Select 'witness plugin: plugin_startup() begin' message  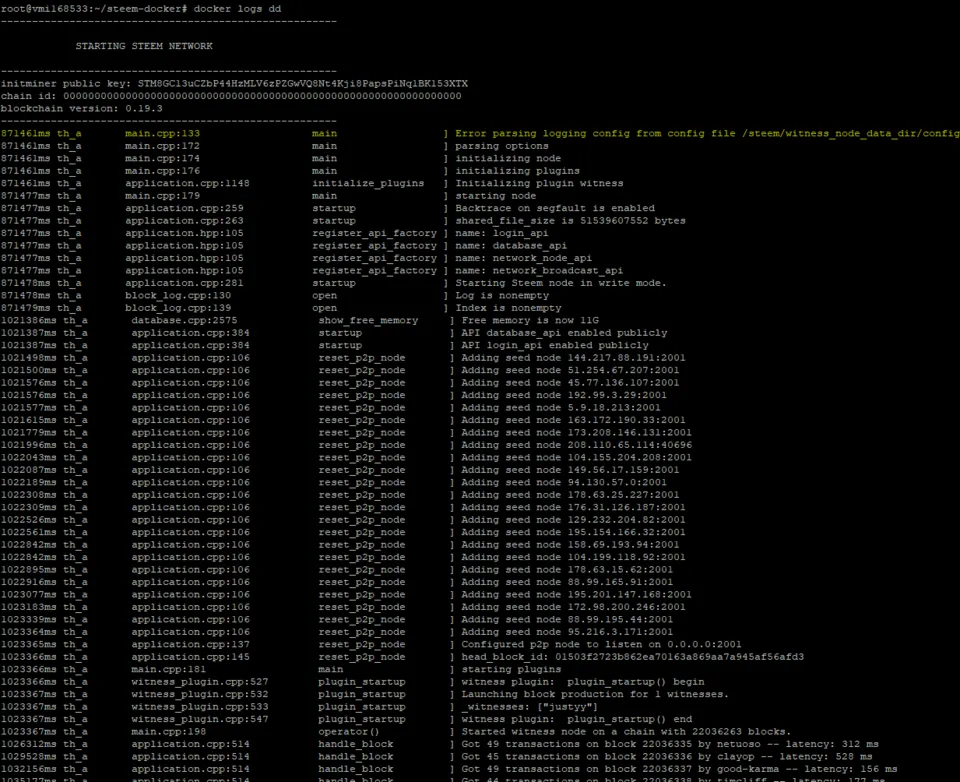(582, 682)
